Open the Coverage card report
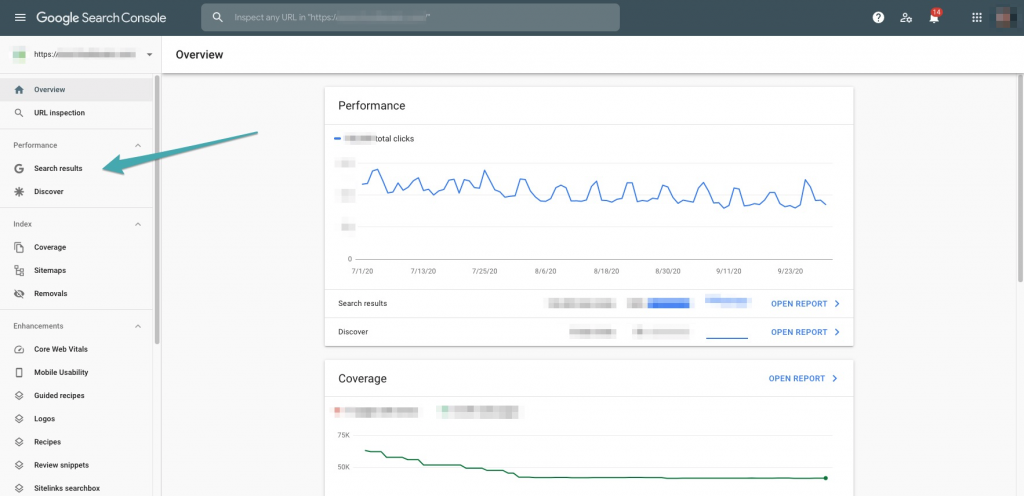This screenshot has height=496, width=1024. coord(802,379)
